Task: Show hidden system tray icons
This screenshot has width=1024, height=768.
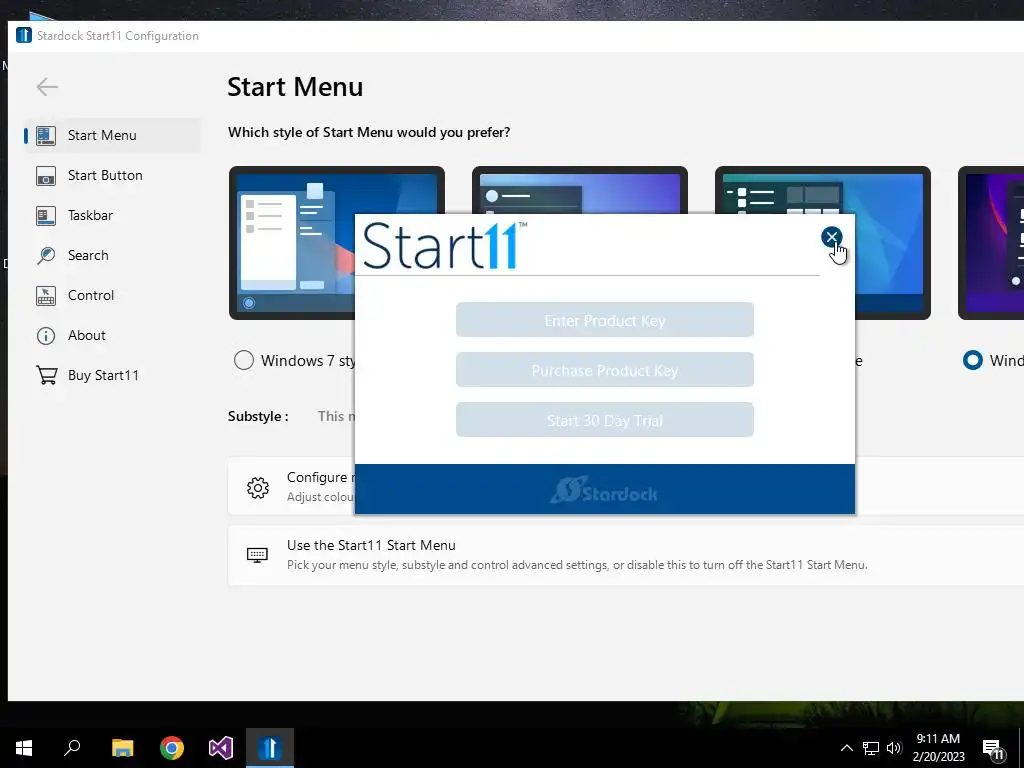Action: 846,748
